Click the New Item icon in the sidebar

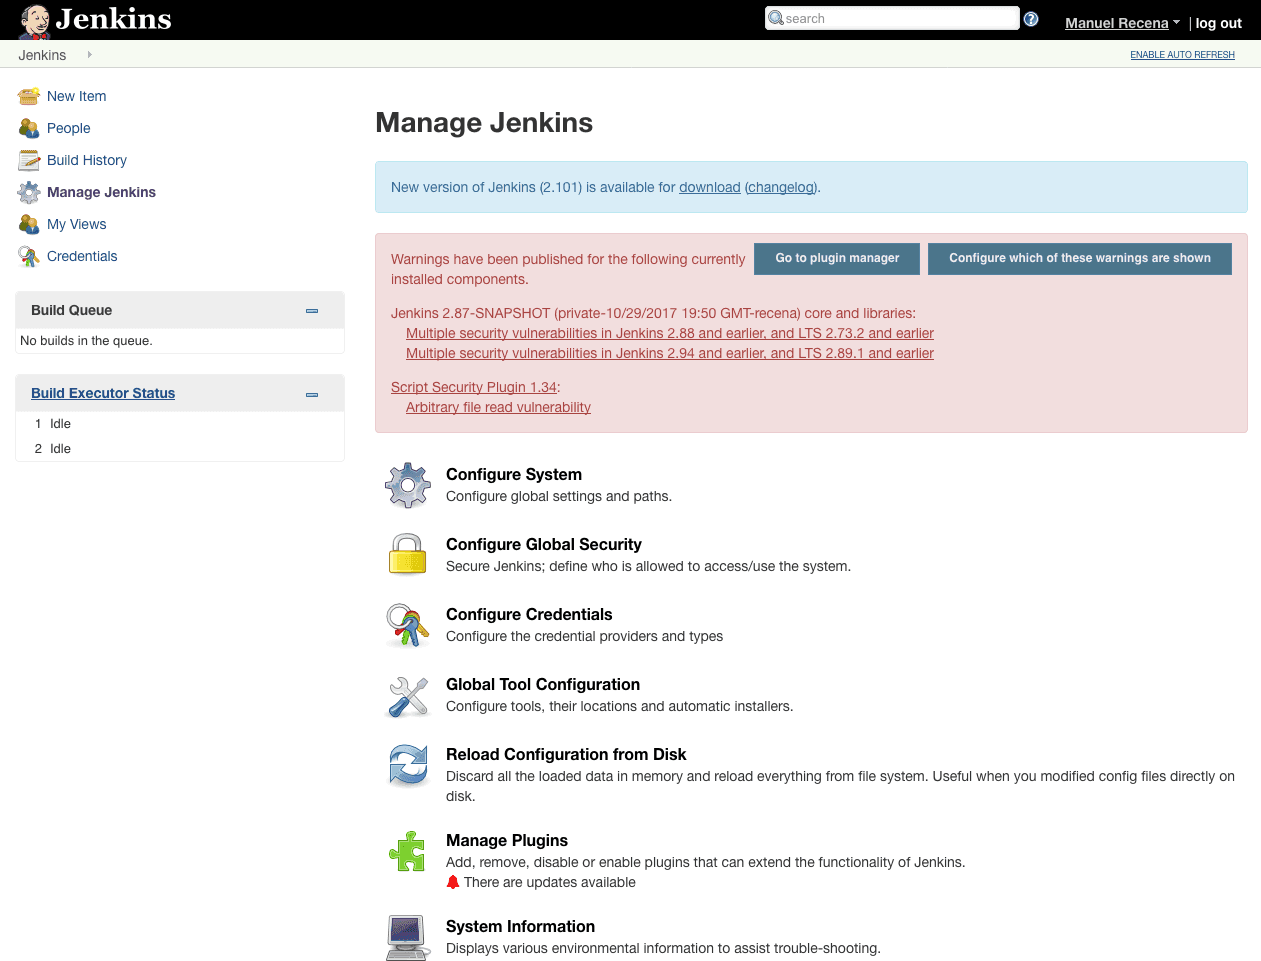[27, 96]
